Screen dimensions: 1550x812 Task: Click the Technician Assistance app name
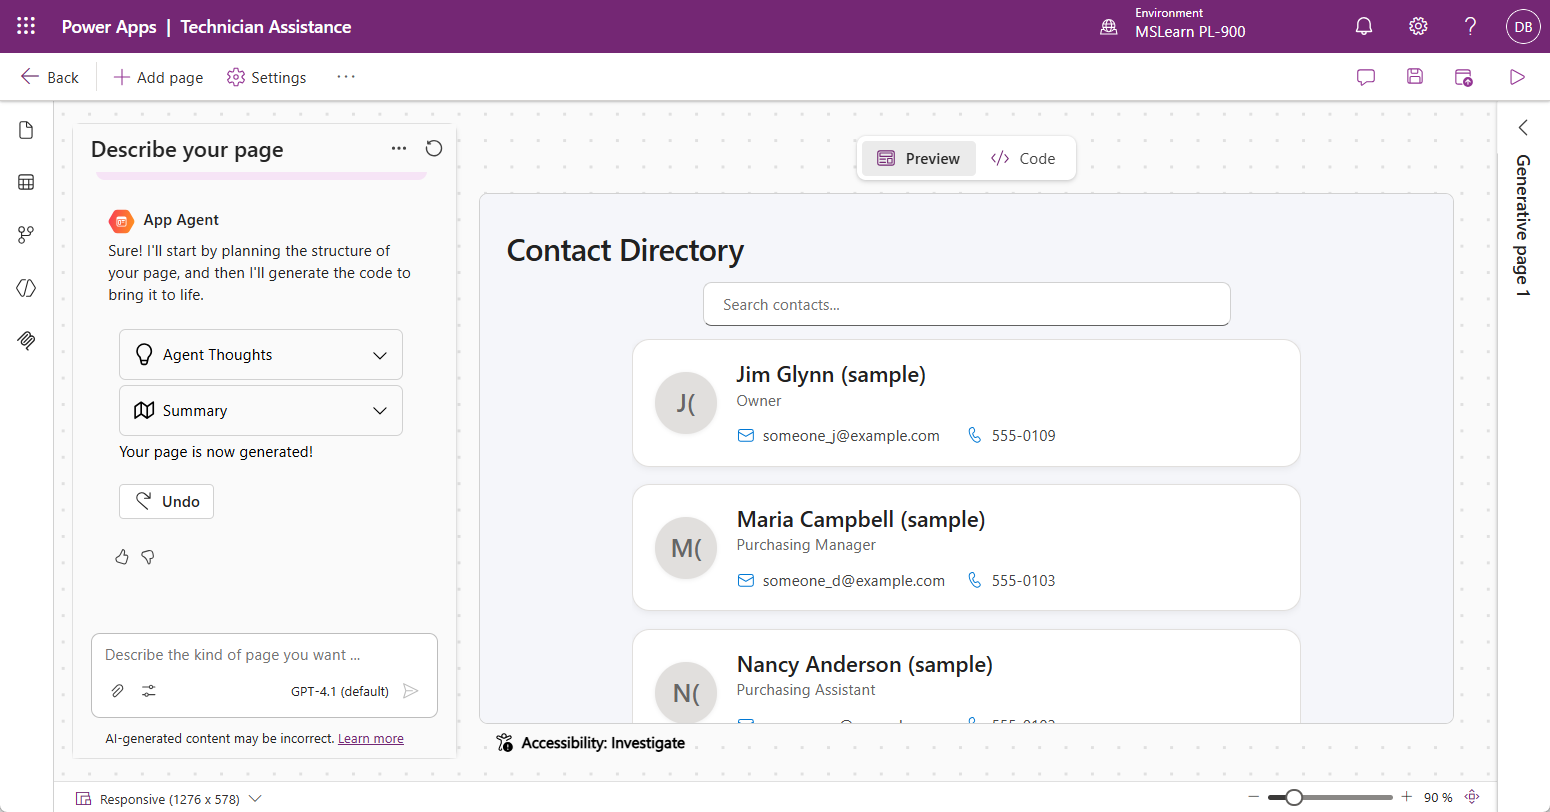266,27
